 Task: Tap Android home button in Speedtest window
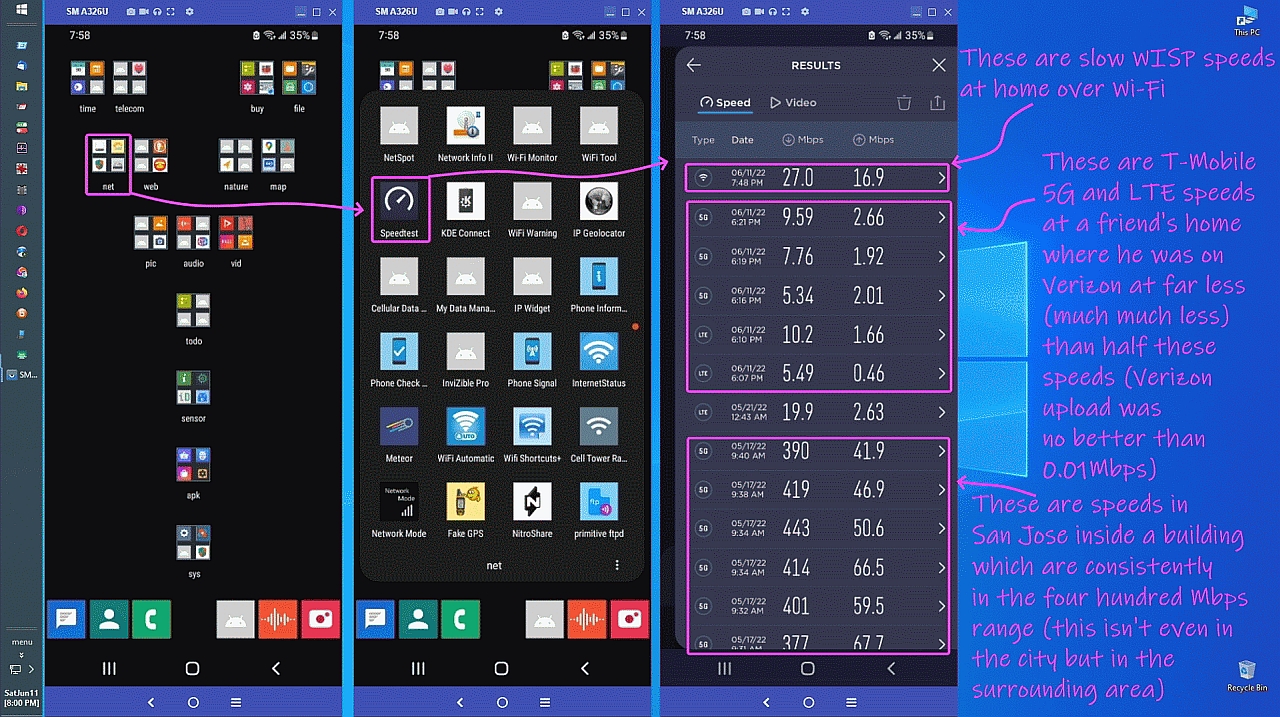tap(807, 668)
